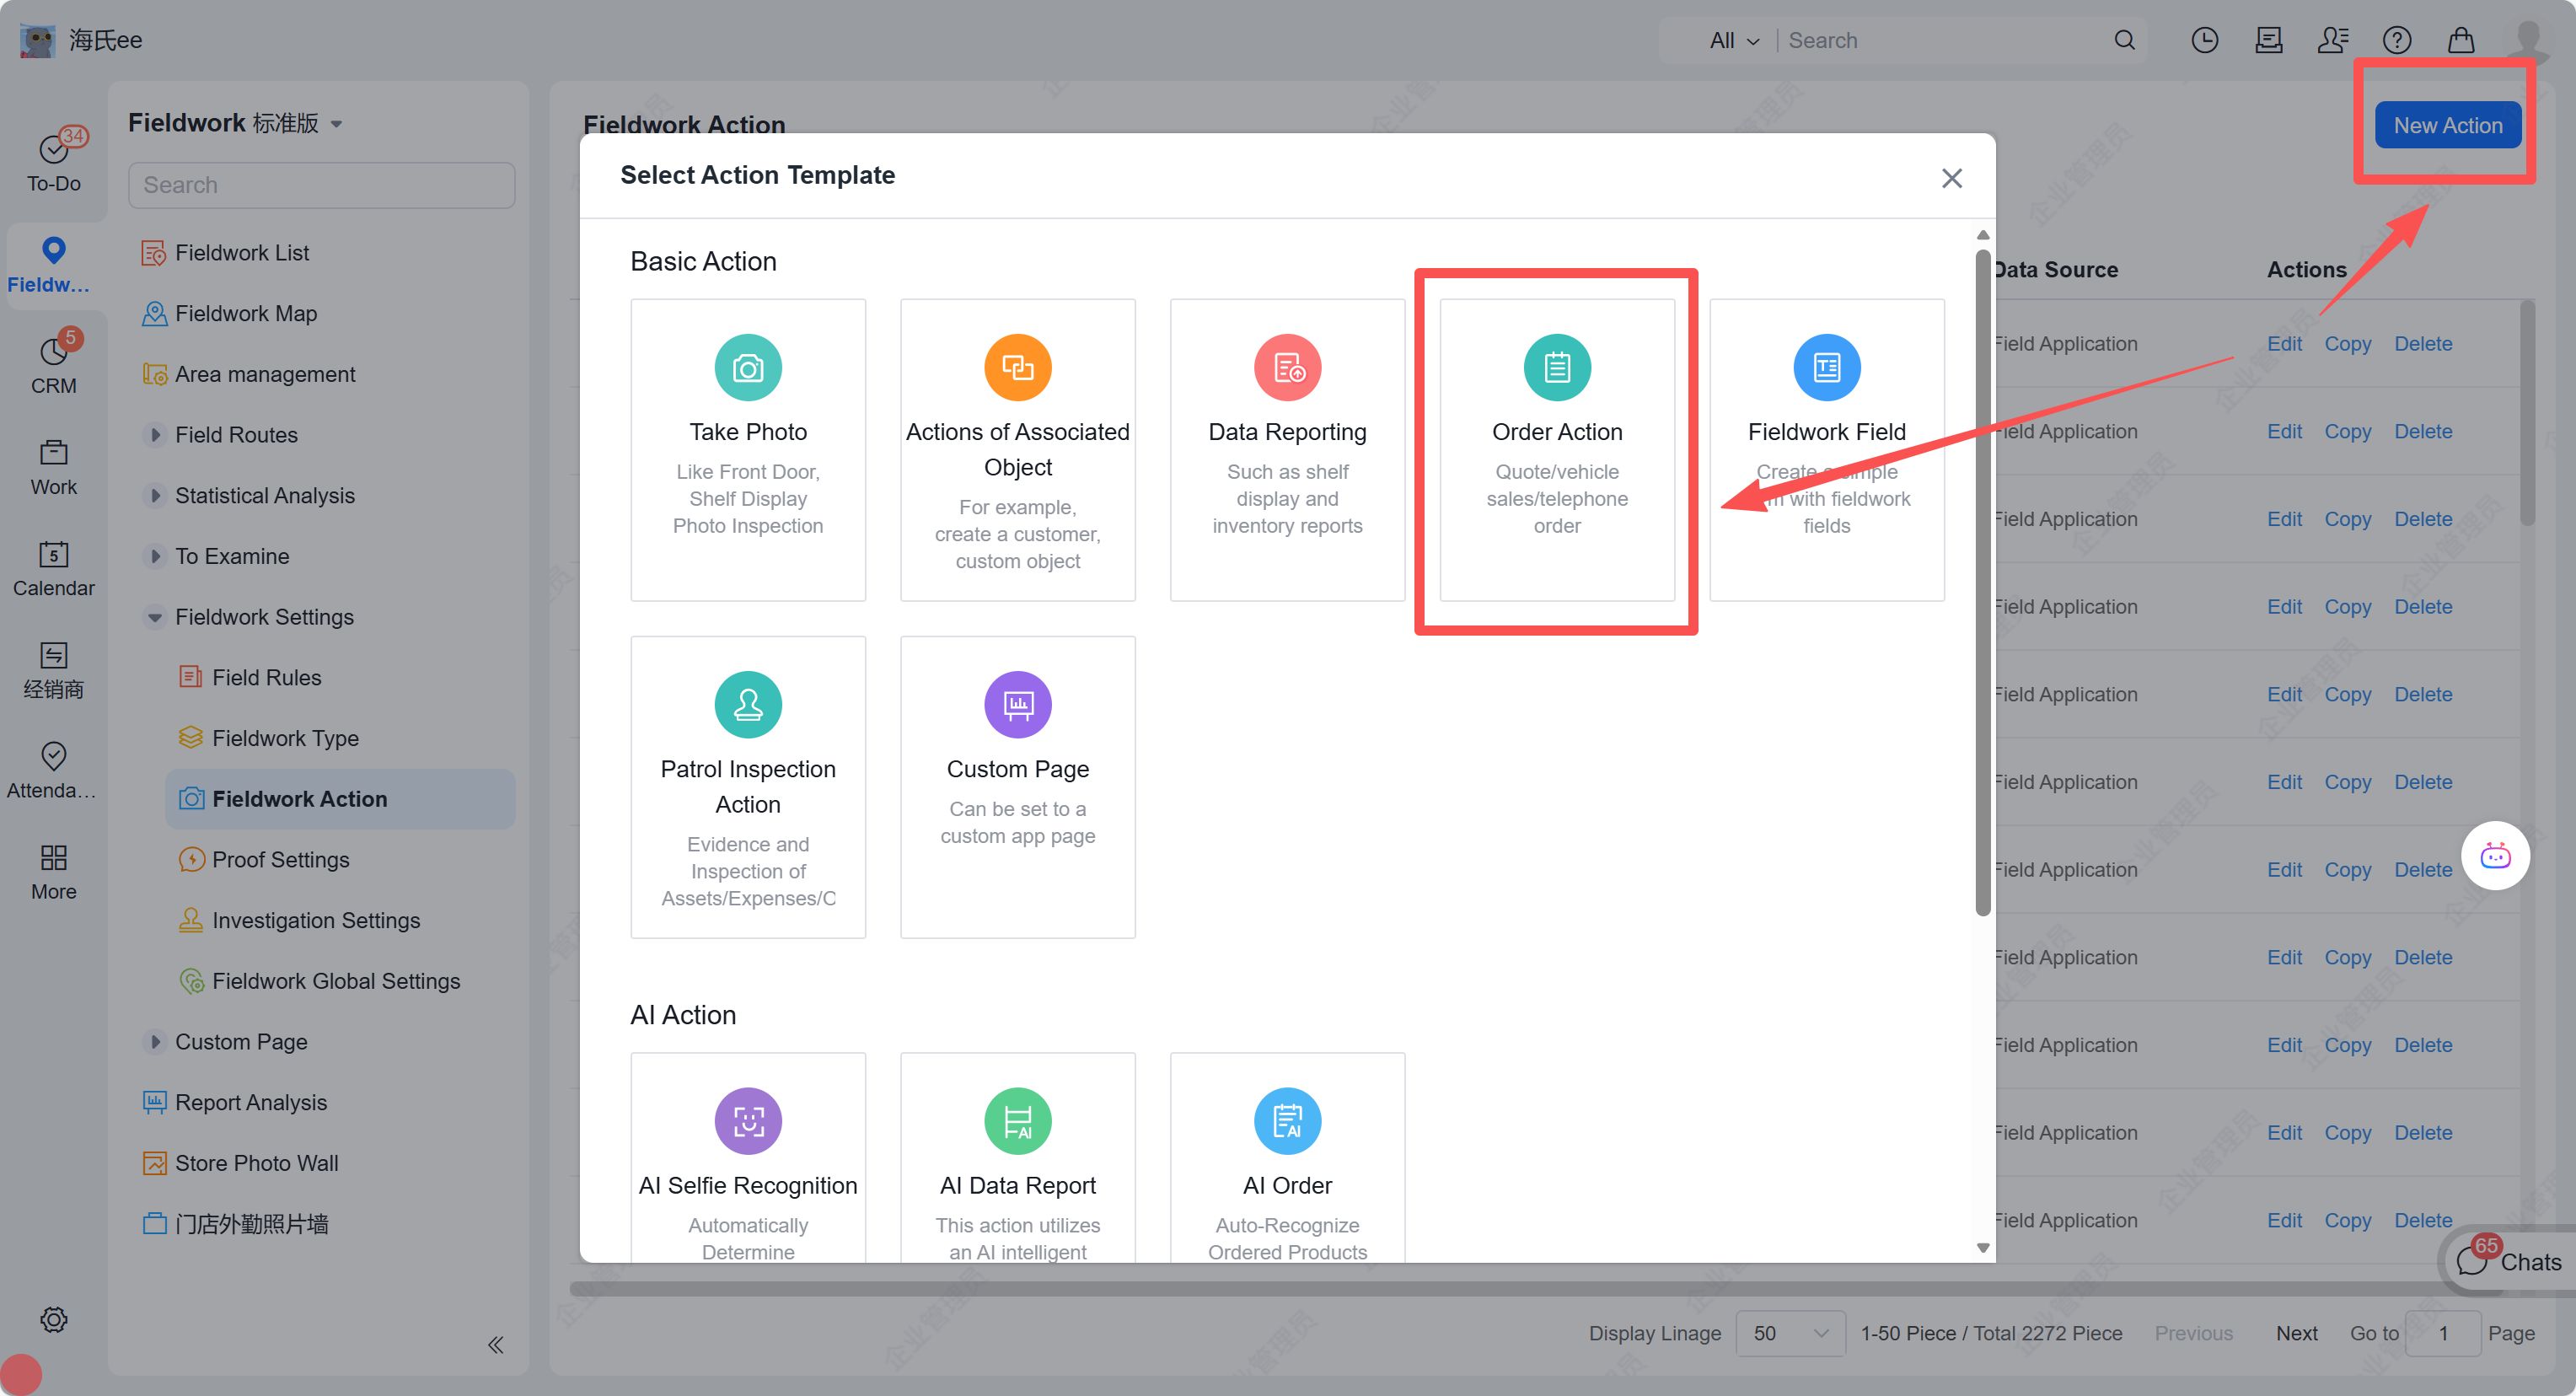Open the help question mark icon
This screenshot has width=2576, height=1396.
pyautogui.click(x=2396, y=40)
